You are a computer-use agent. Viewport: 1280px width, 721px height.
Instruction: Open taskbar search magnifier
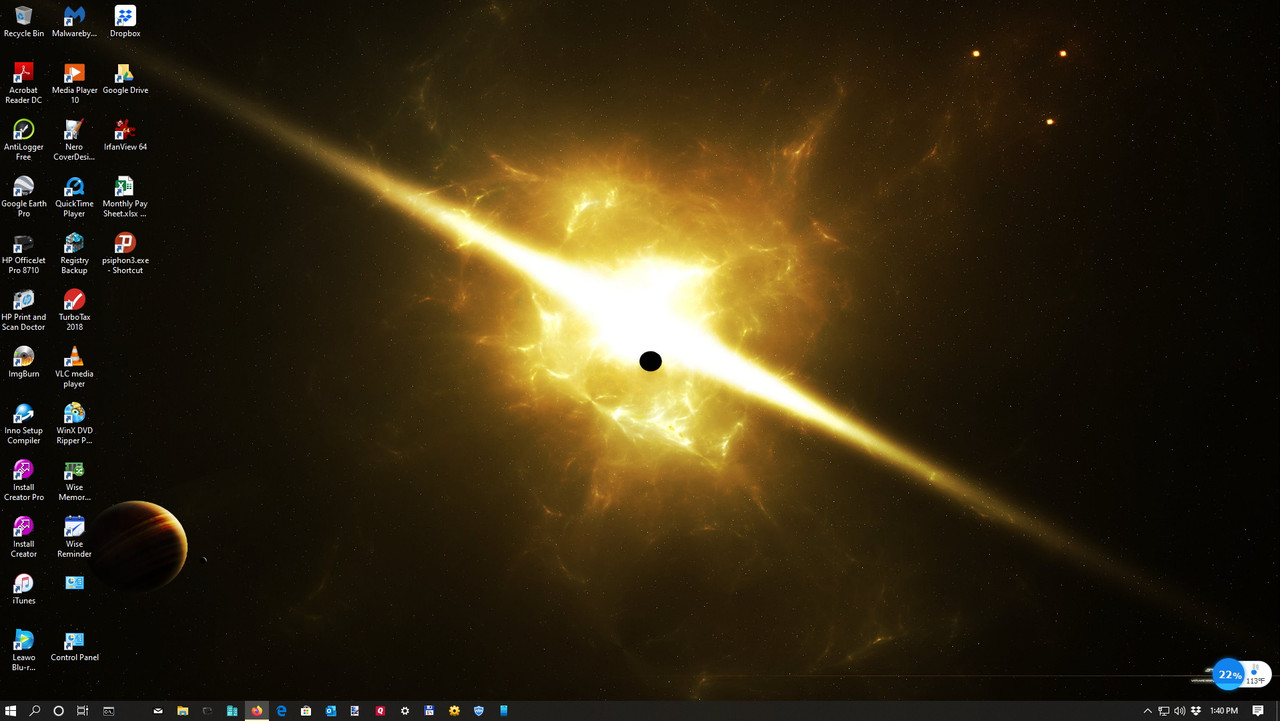point(35,711)
